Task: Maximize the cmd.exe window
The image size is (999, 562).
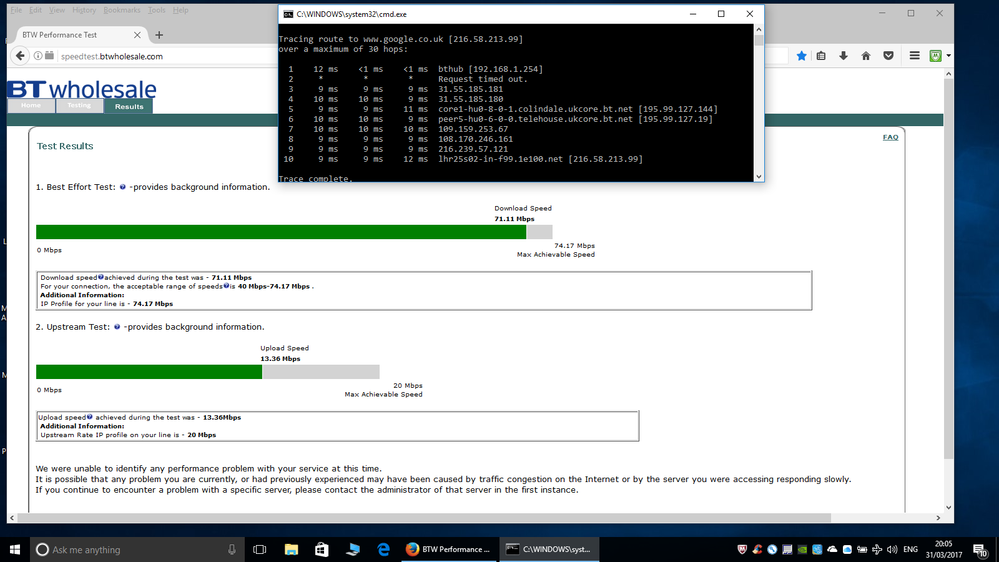Action: pos(721,14)
